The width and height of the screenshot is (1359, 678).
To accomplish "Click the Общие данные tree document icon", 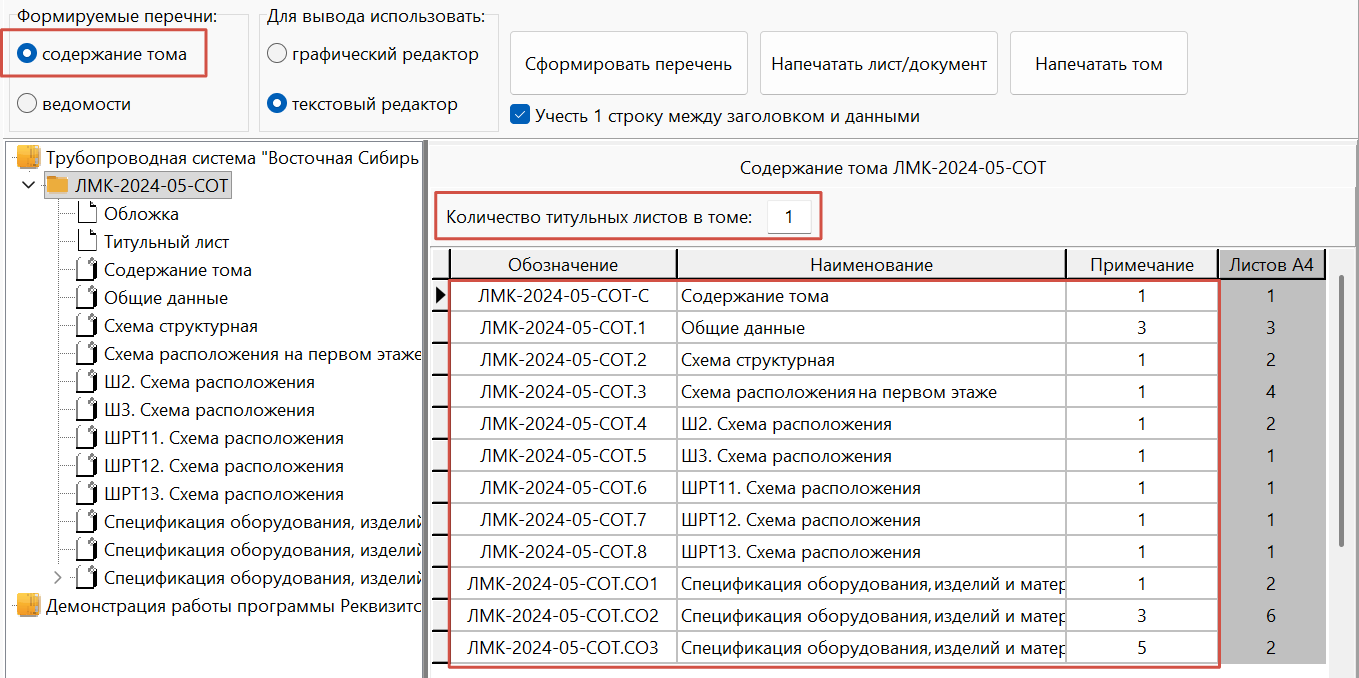I will pyautogui.click(x=87, y=297).
